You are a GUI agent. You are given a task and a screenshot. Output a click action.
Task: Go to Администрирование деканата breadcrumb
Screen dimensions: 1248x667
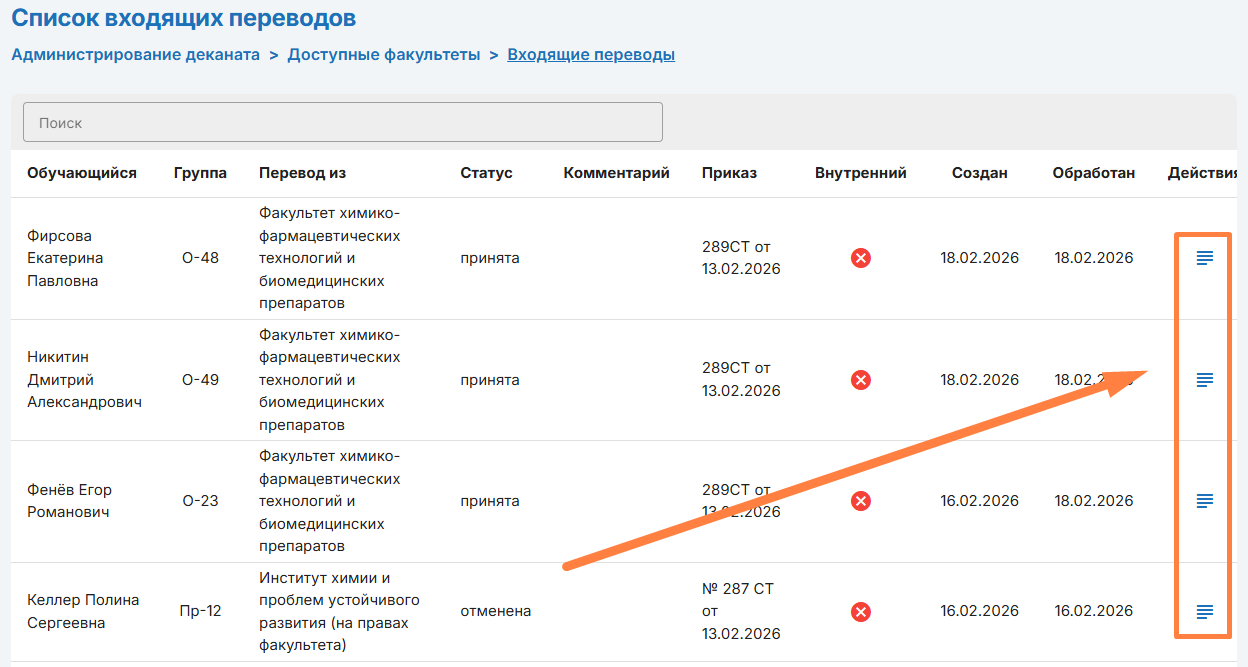click(135, 55)
